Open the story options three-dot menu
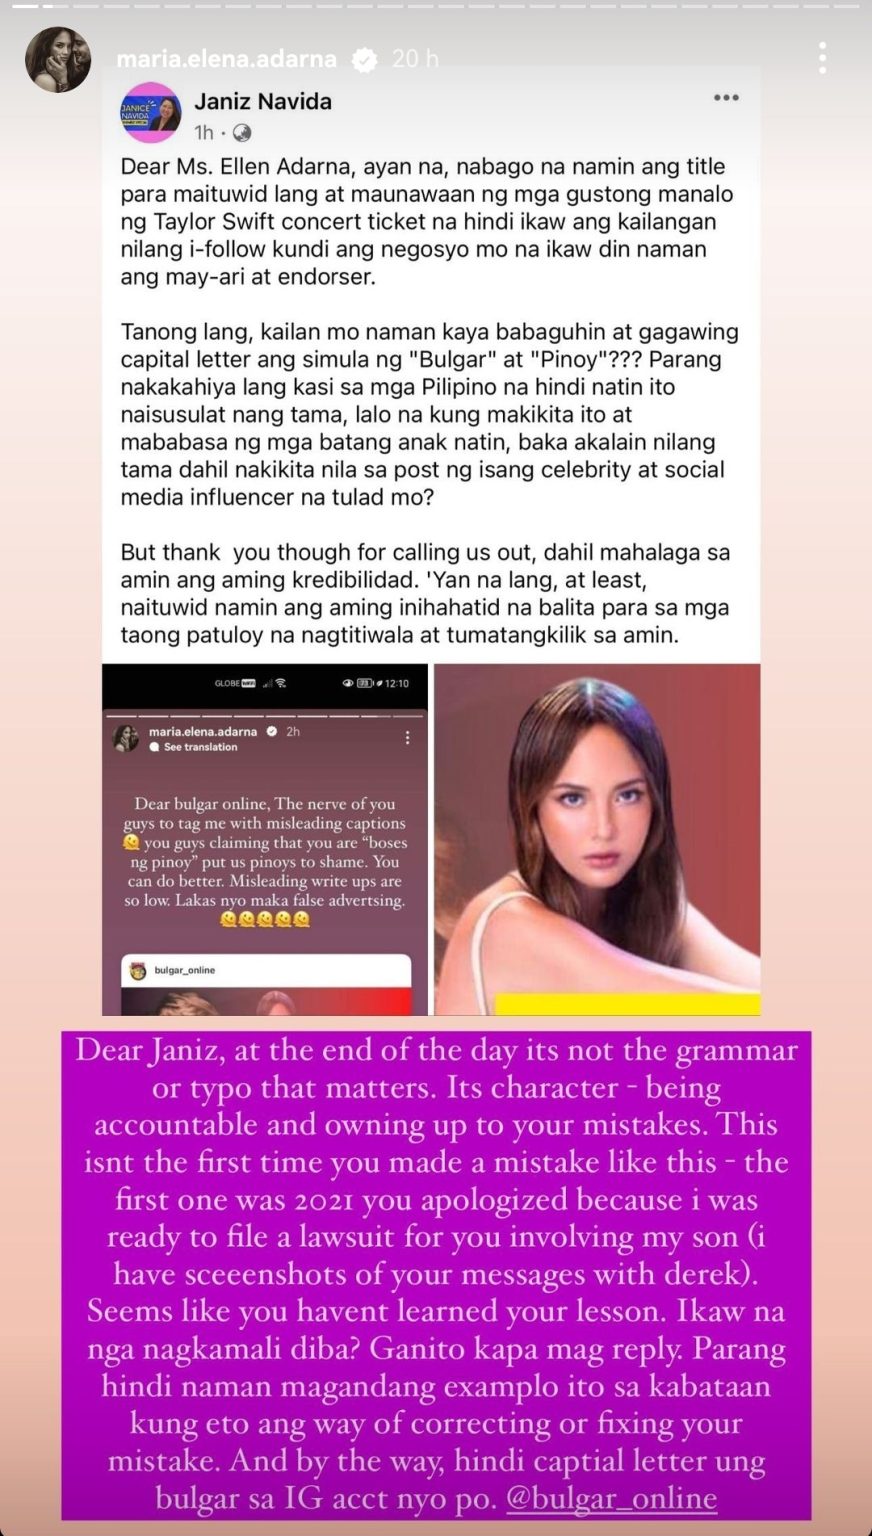This screenshot has width=872, height=1536. click(822, 58)
